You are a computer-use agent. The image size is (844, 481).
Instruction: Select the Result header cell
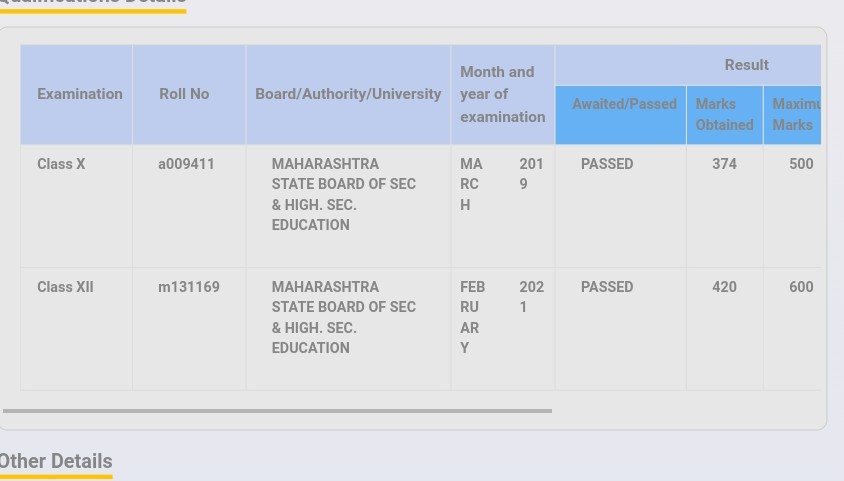[746, 65]
